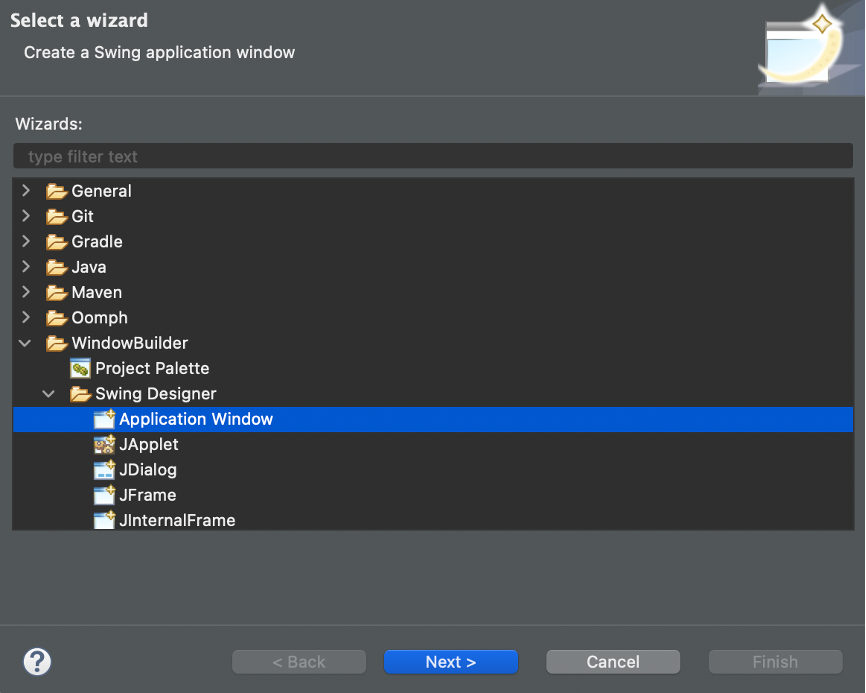
Task: Select the Oomph tree row label
Action: point(99,318)
